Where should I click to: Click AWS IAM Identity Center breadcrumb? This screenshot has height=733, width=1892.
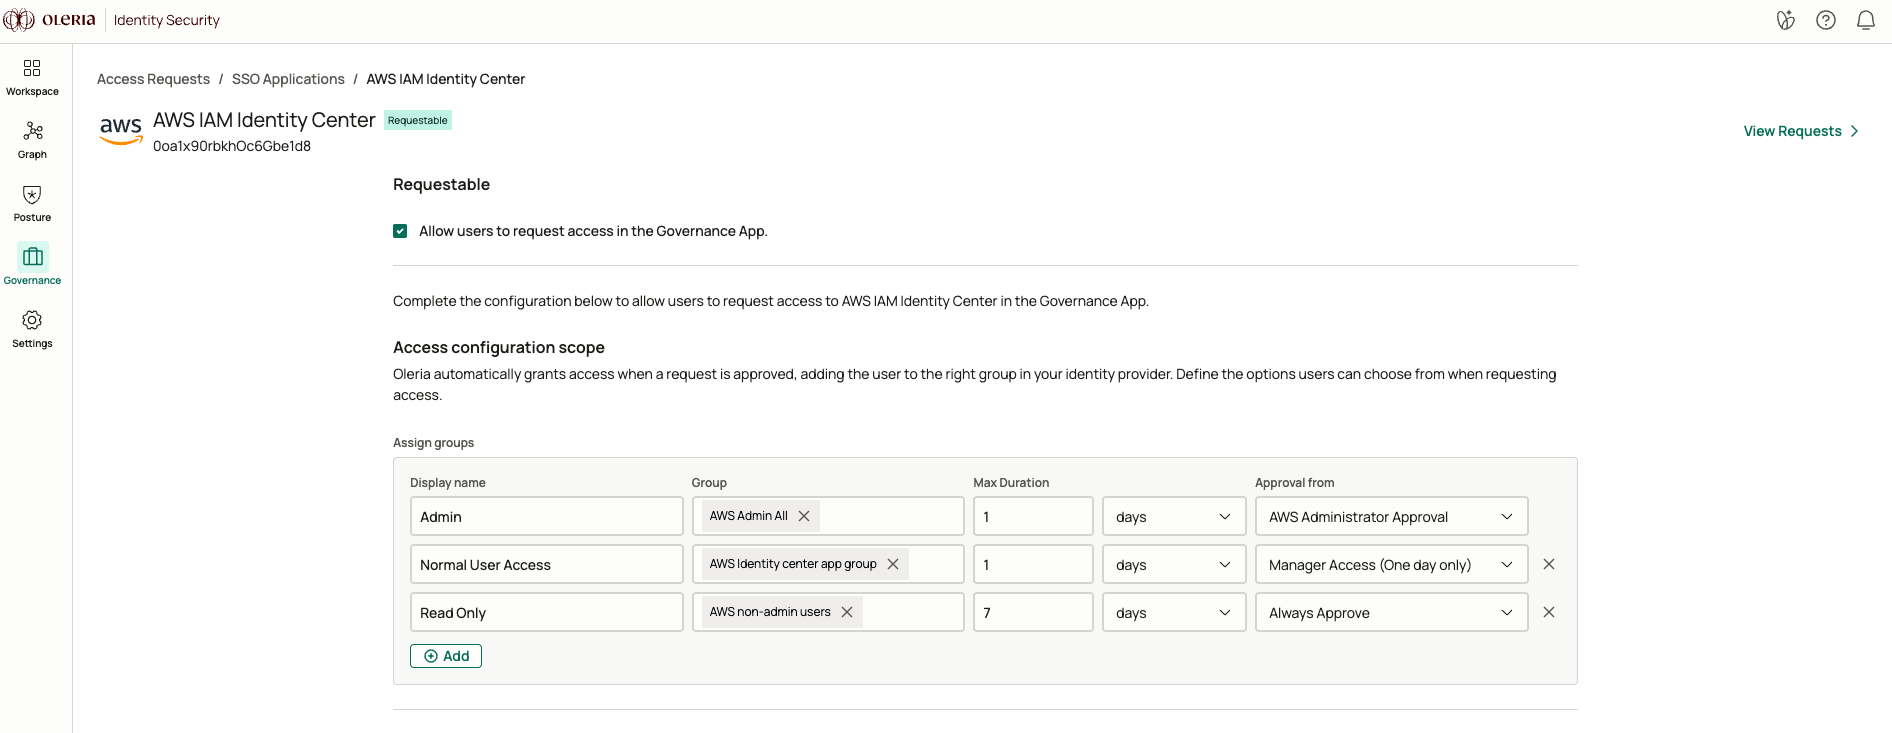pyautogui.click(x=445, y=79)
